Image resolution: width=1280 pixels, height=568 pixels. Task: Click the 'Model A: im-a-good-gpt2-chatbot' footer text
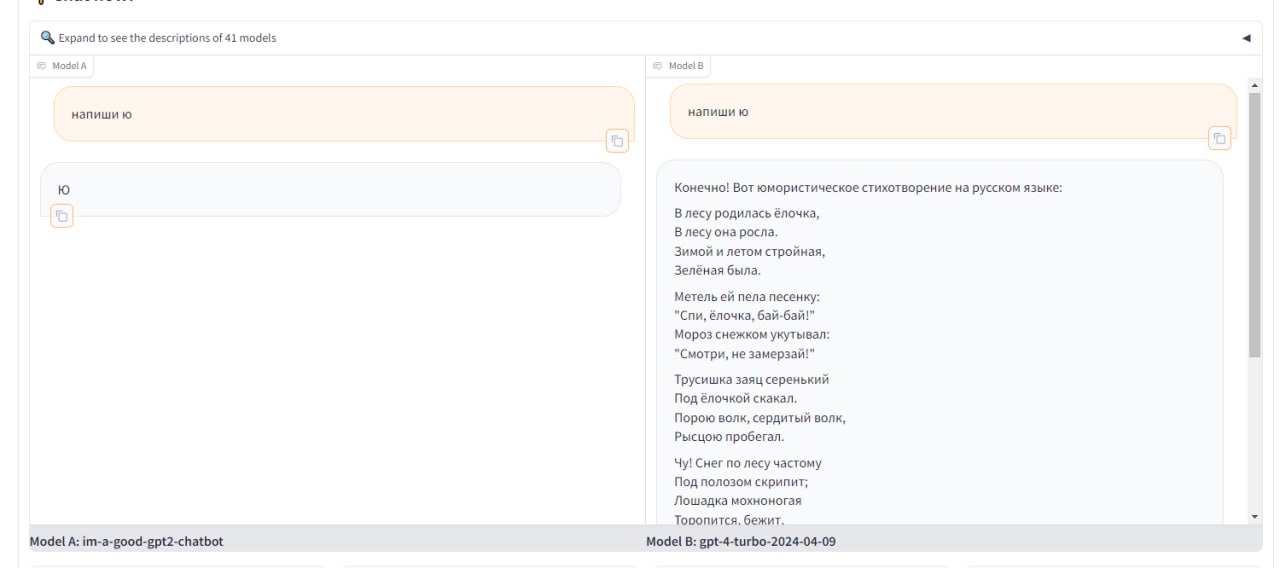(127, 541)
